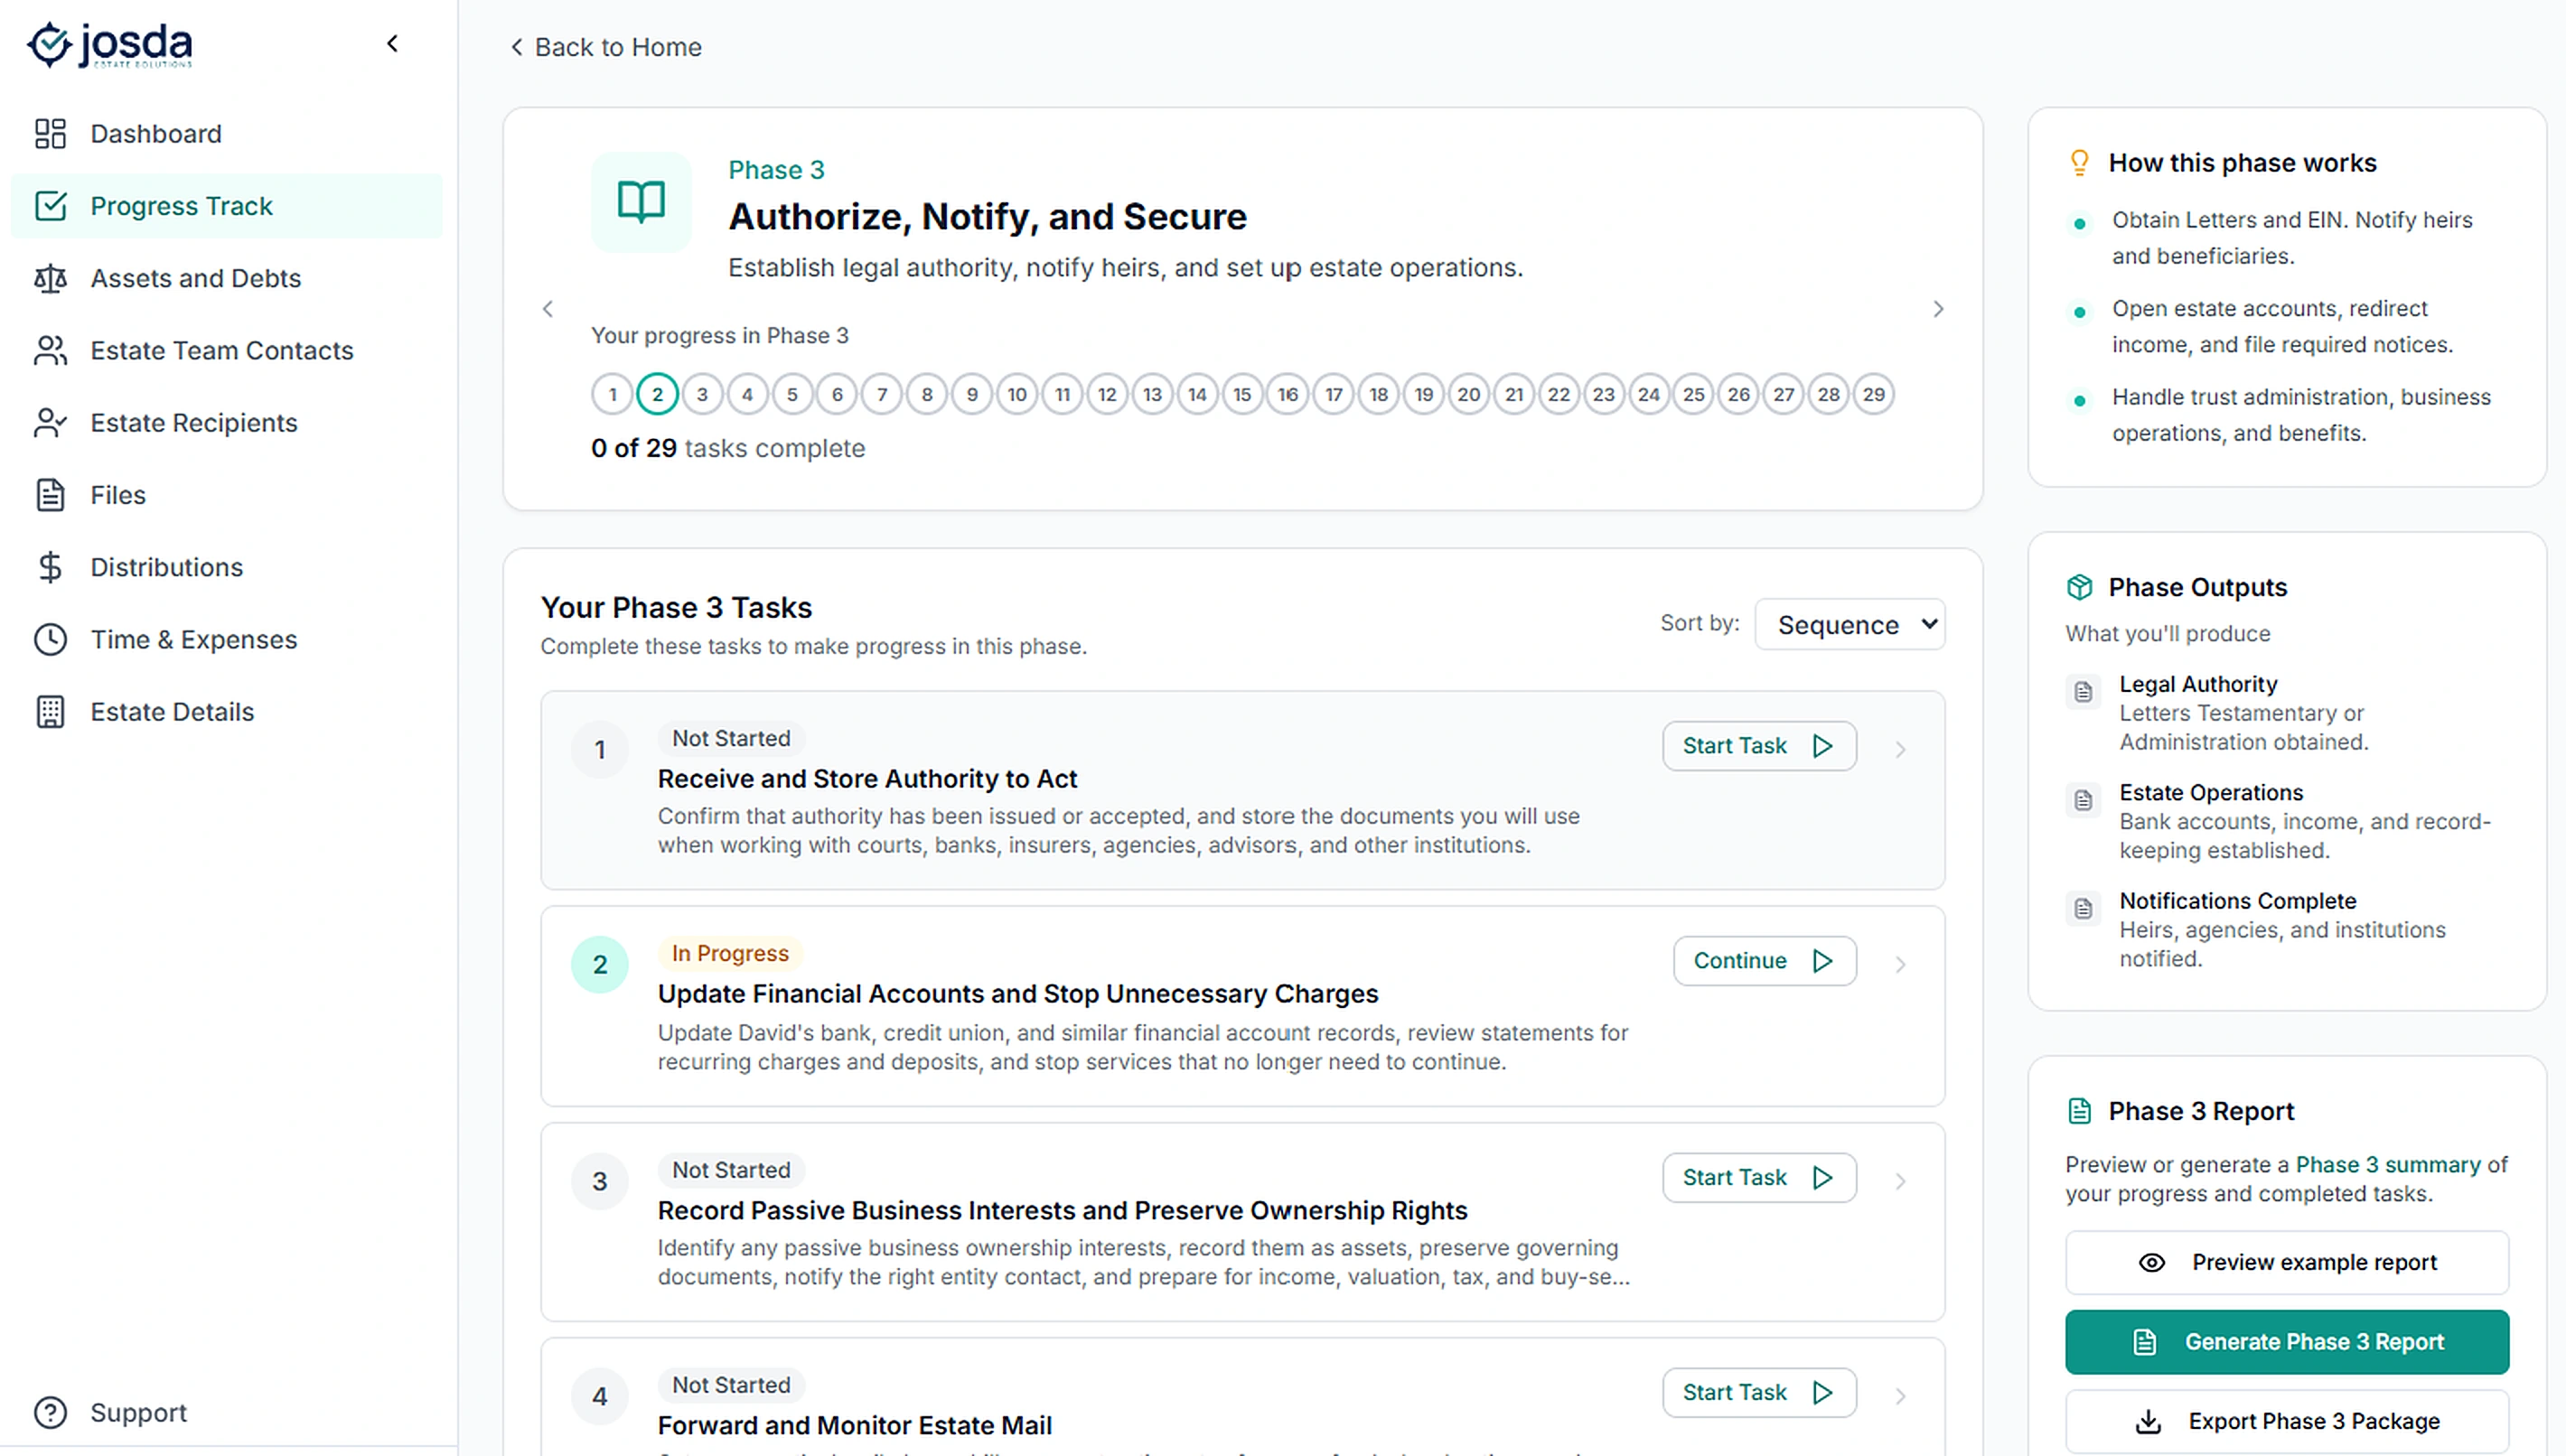This screenshot has height=1456, width=2566.
Task: Click the Distributions dollar icon
Action: point(50,567)
